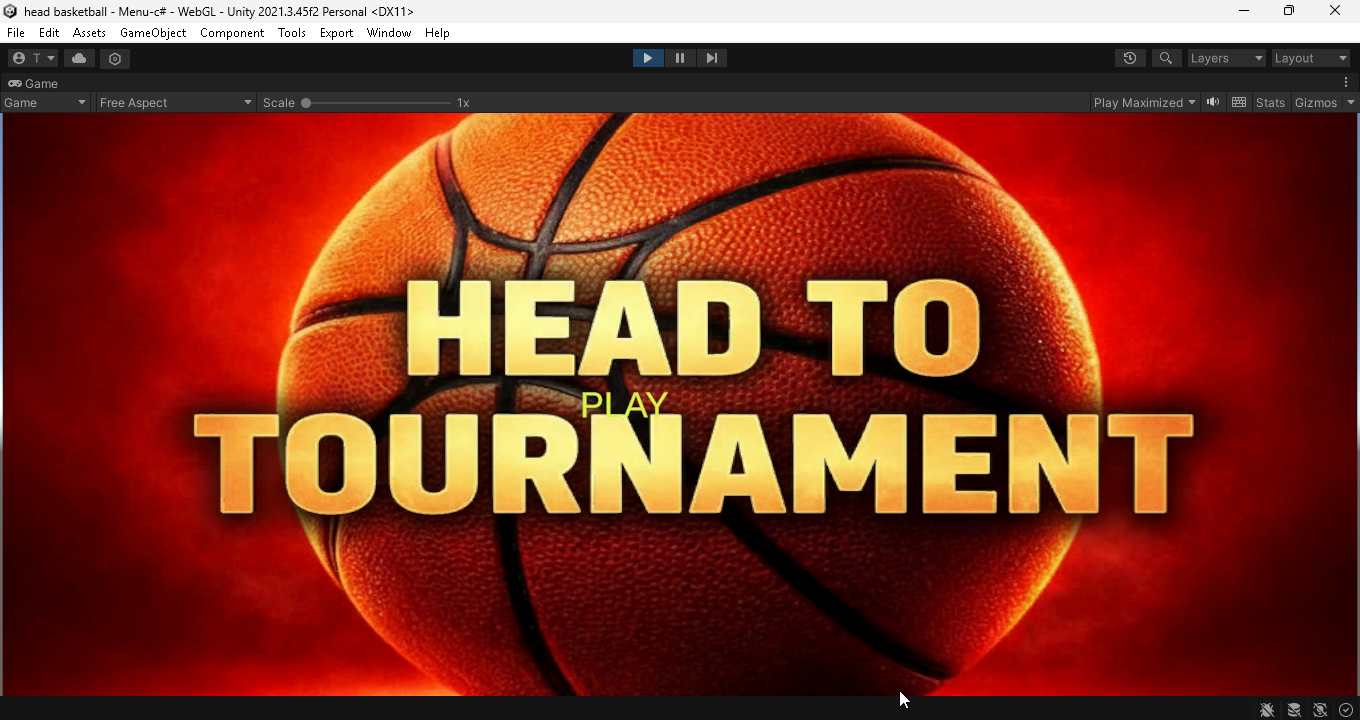Toggle keyboard shortcuts in Game view
1360x720 pixels.
click(1239, 102)
